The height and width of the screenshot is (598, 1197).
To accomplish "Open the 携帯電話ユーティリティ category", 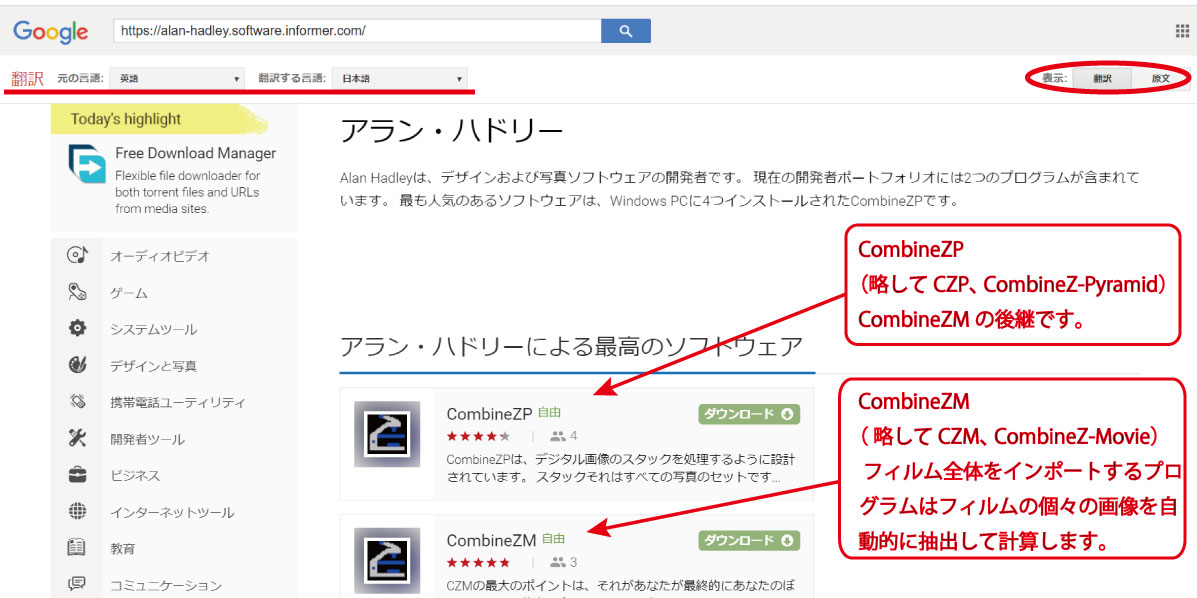I will point(177,402).
